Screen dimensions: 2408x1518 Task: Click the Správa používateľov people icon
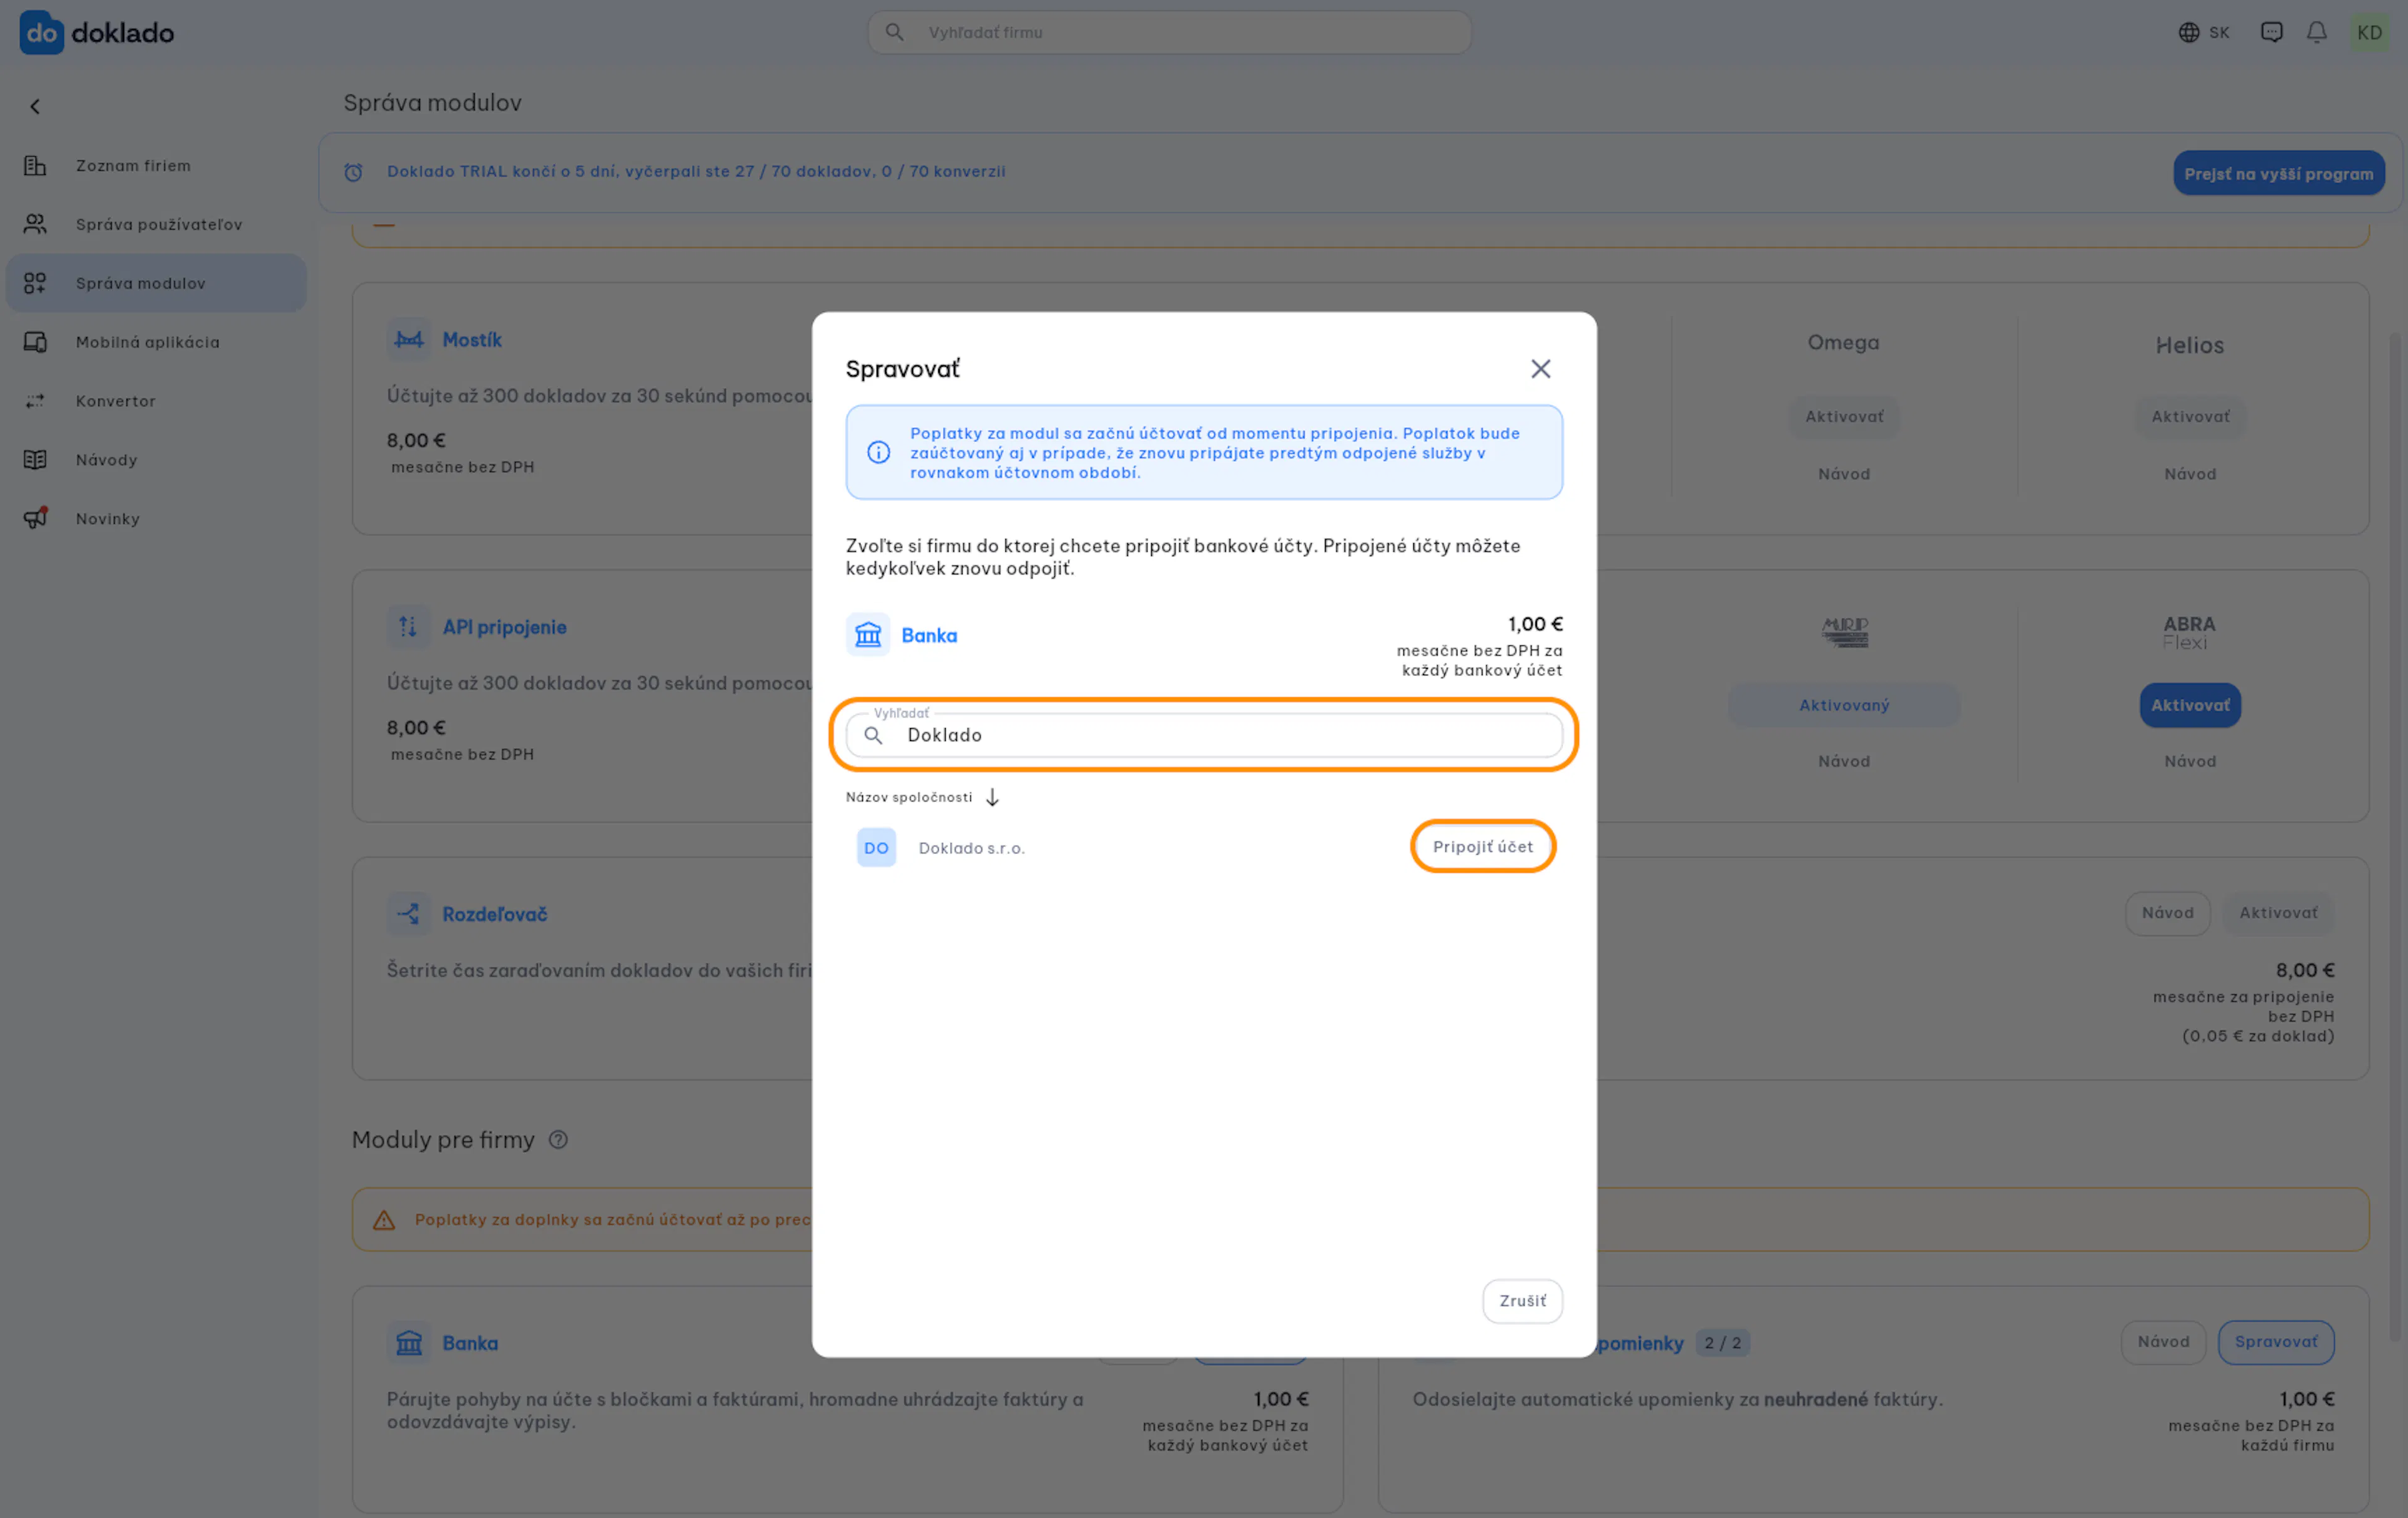pos(35,225)
